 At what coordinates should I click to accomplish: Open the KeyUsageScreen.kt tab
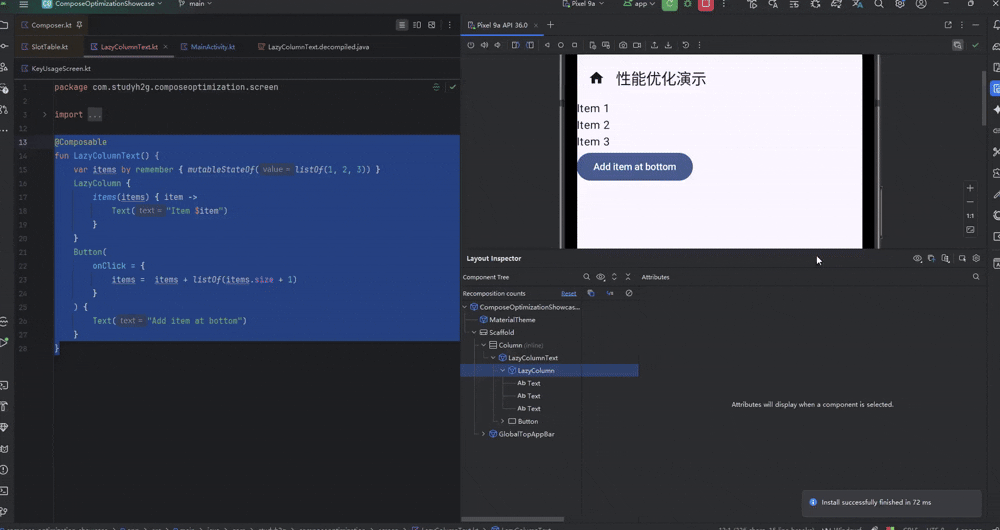(56, 68)
